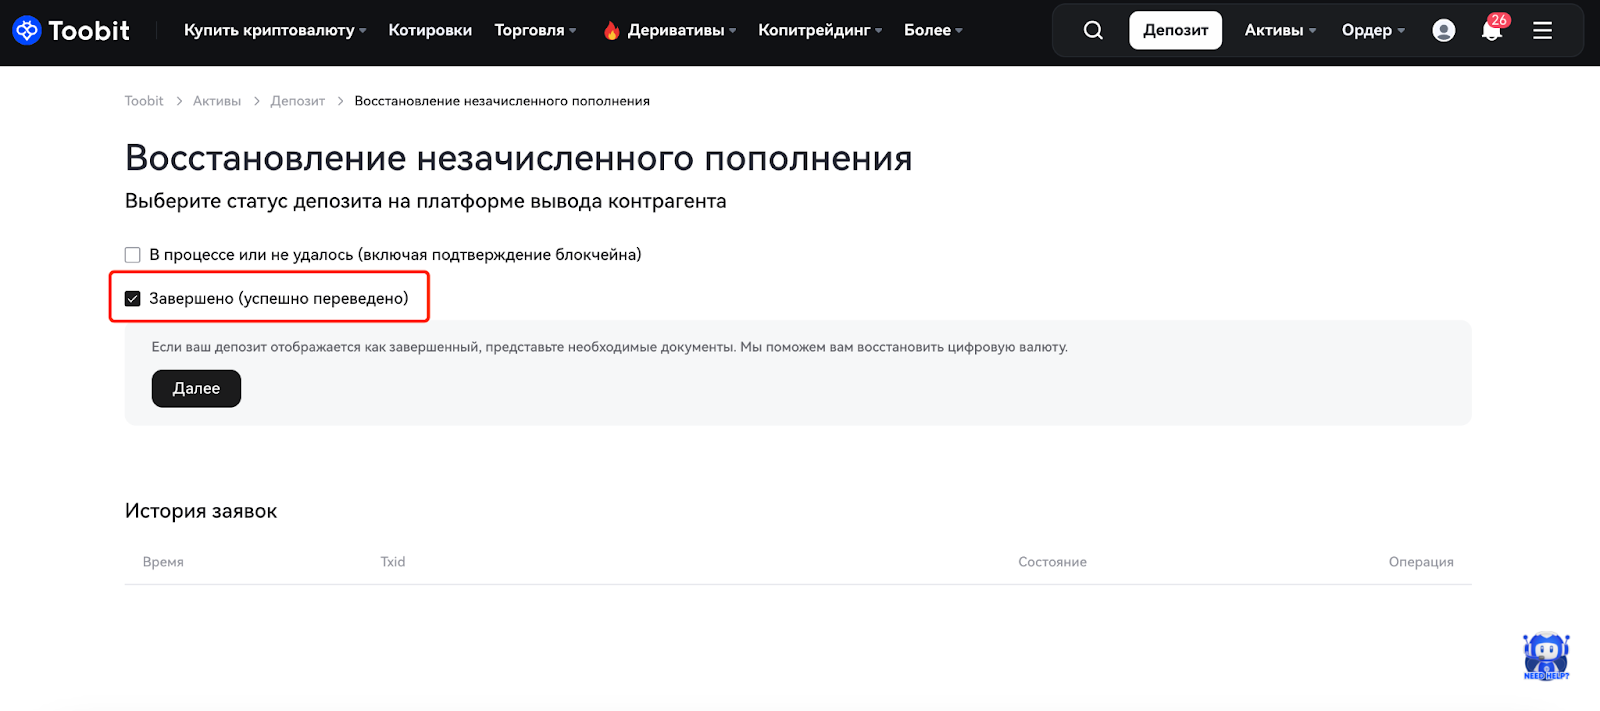
Task: Click 'Восстановление незачисленного пополнения' breadcrumb text
Action: (x=502, y=101)
